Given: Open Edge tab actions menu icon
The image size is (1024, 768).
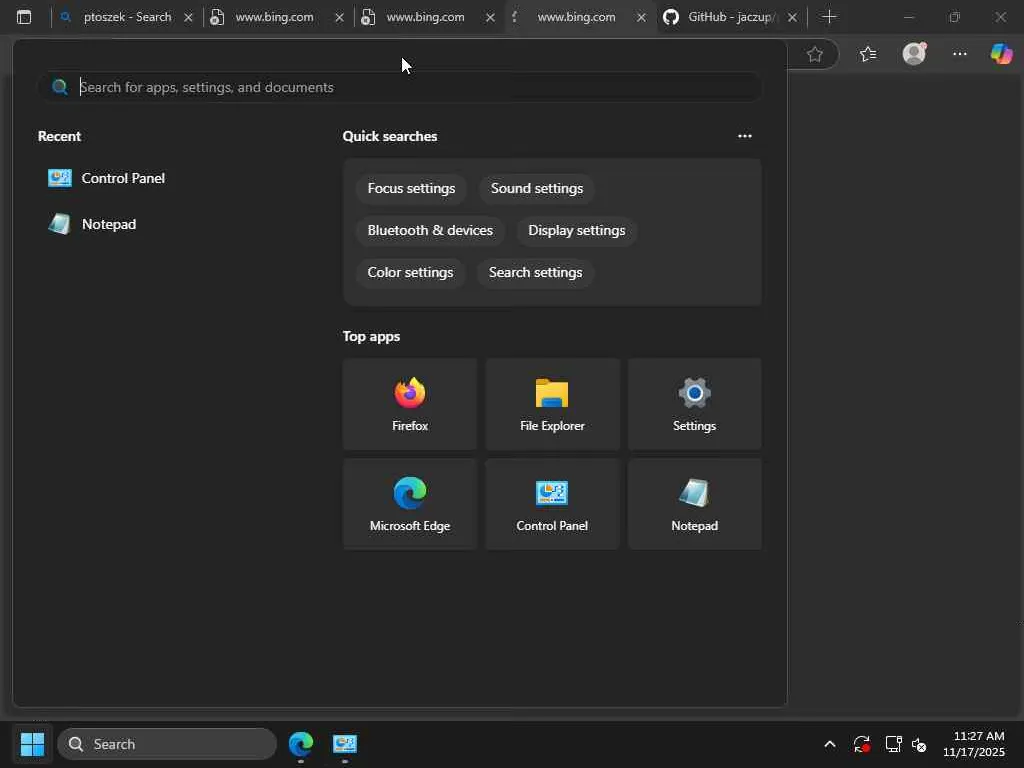Looking at the screenshot, I should tap(24, 17).
